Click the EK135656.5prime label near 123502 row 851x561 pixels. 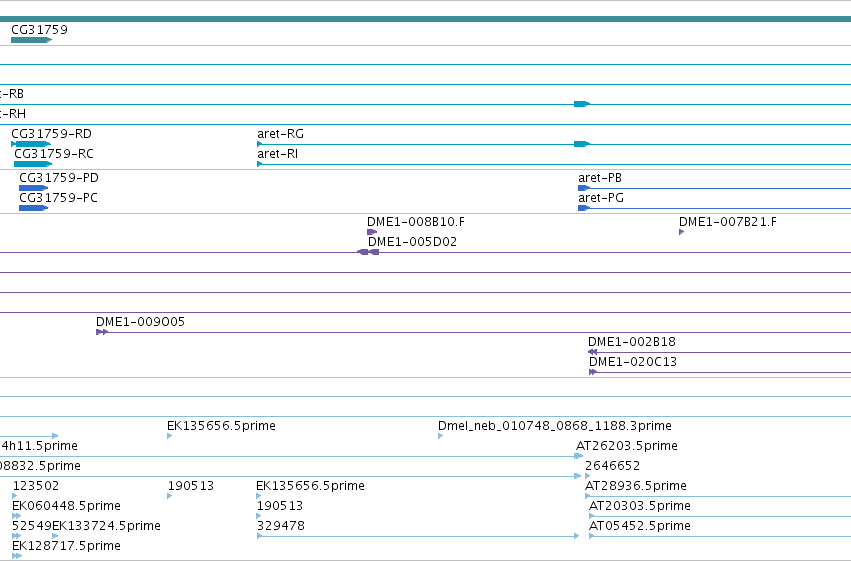point(310,486)
